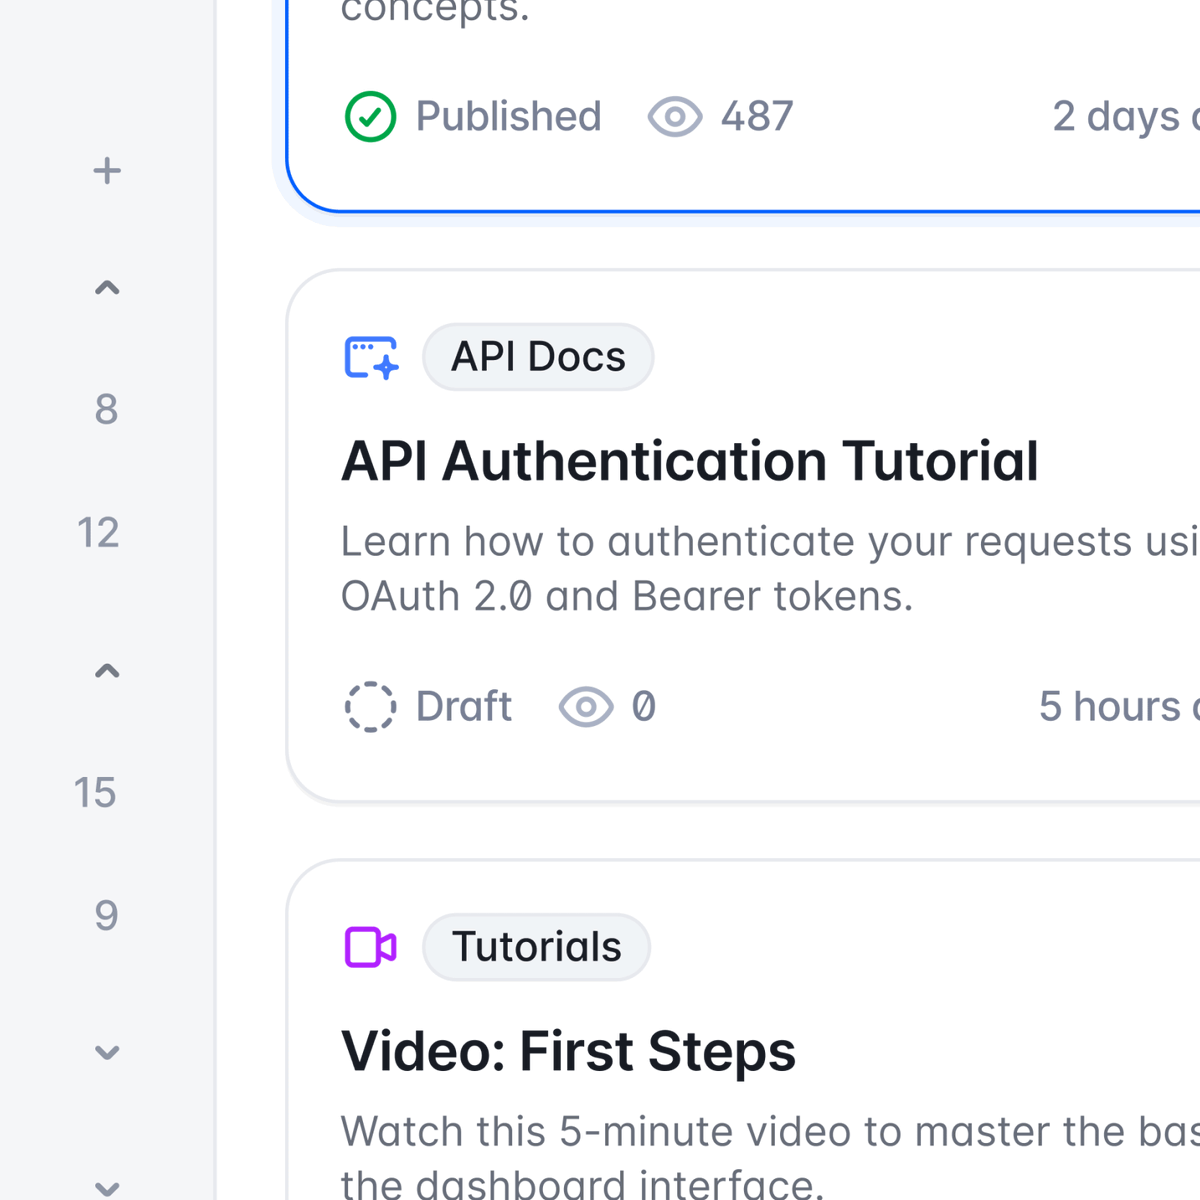This screenshot has height=1200, width=1200.
Task: Click the 2 days timestamp
Action: point(1126,117)
